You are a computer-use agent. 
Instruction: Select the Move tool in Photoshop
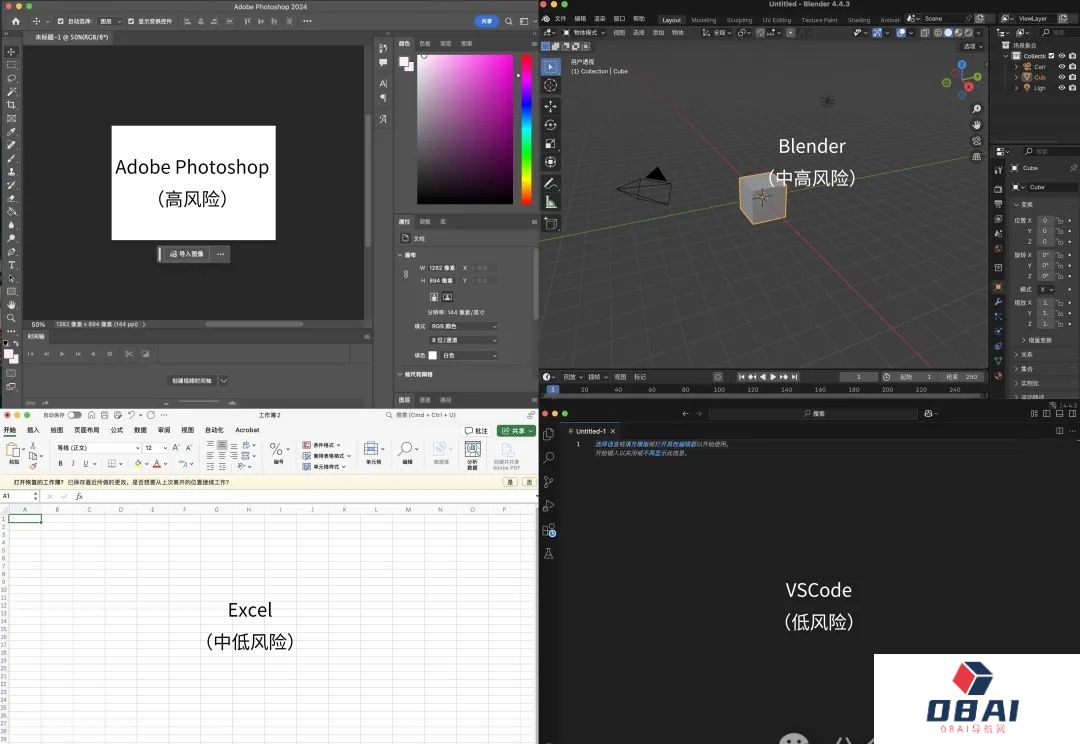coord(11,52)
